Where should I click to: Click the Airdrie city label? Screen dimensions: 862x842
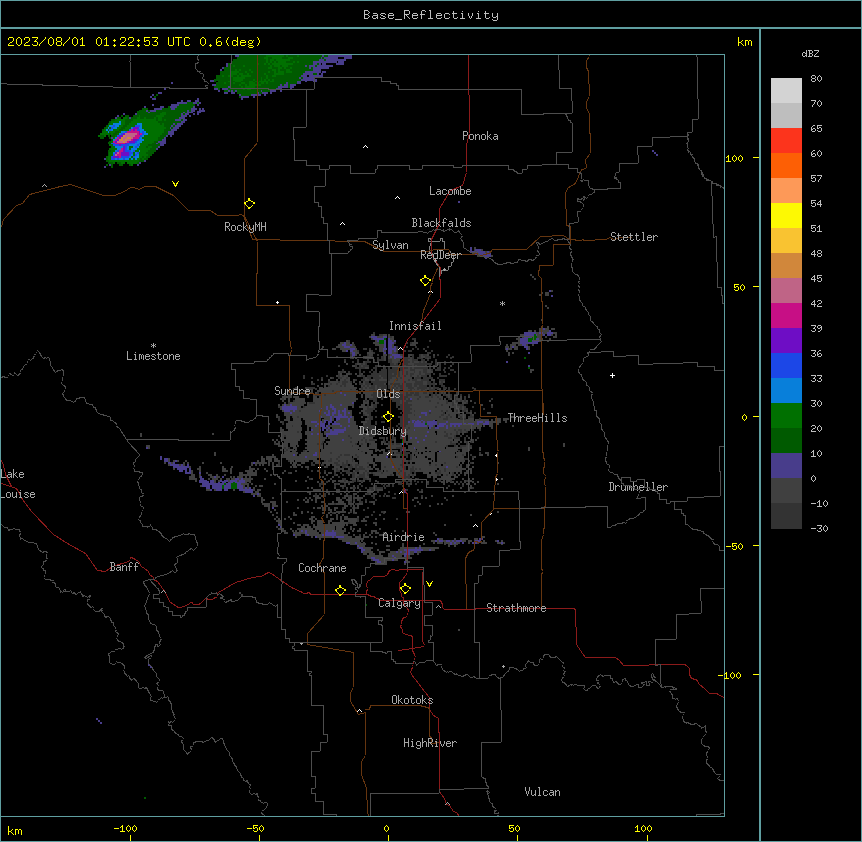pyautogui.click(x=403, y=537)
